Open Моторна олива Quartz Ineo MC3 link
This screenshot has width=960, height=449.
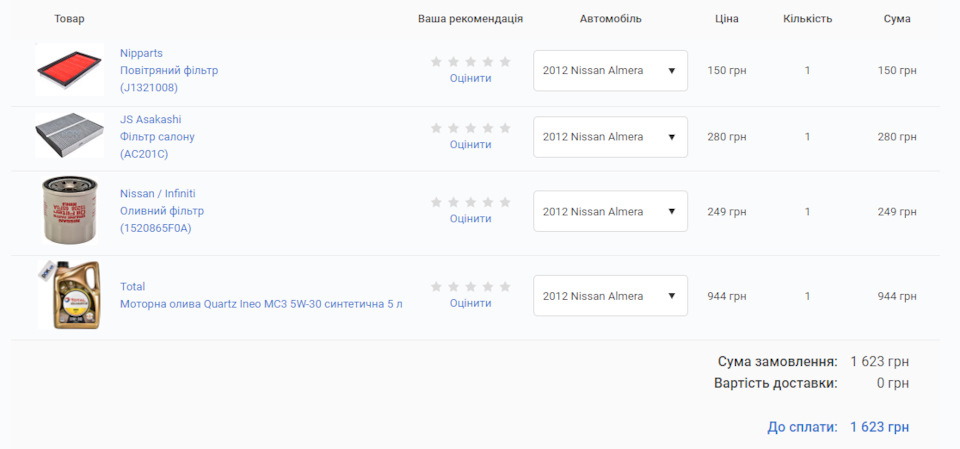click(x=261, y=304)
